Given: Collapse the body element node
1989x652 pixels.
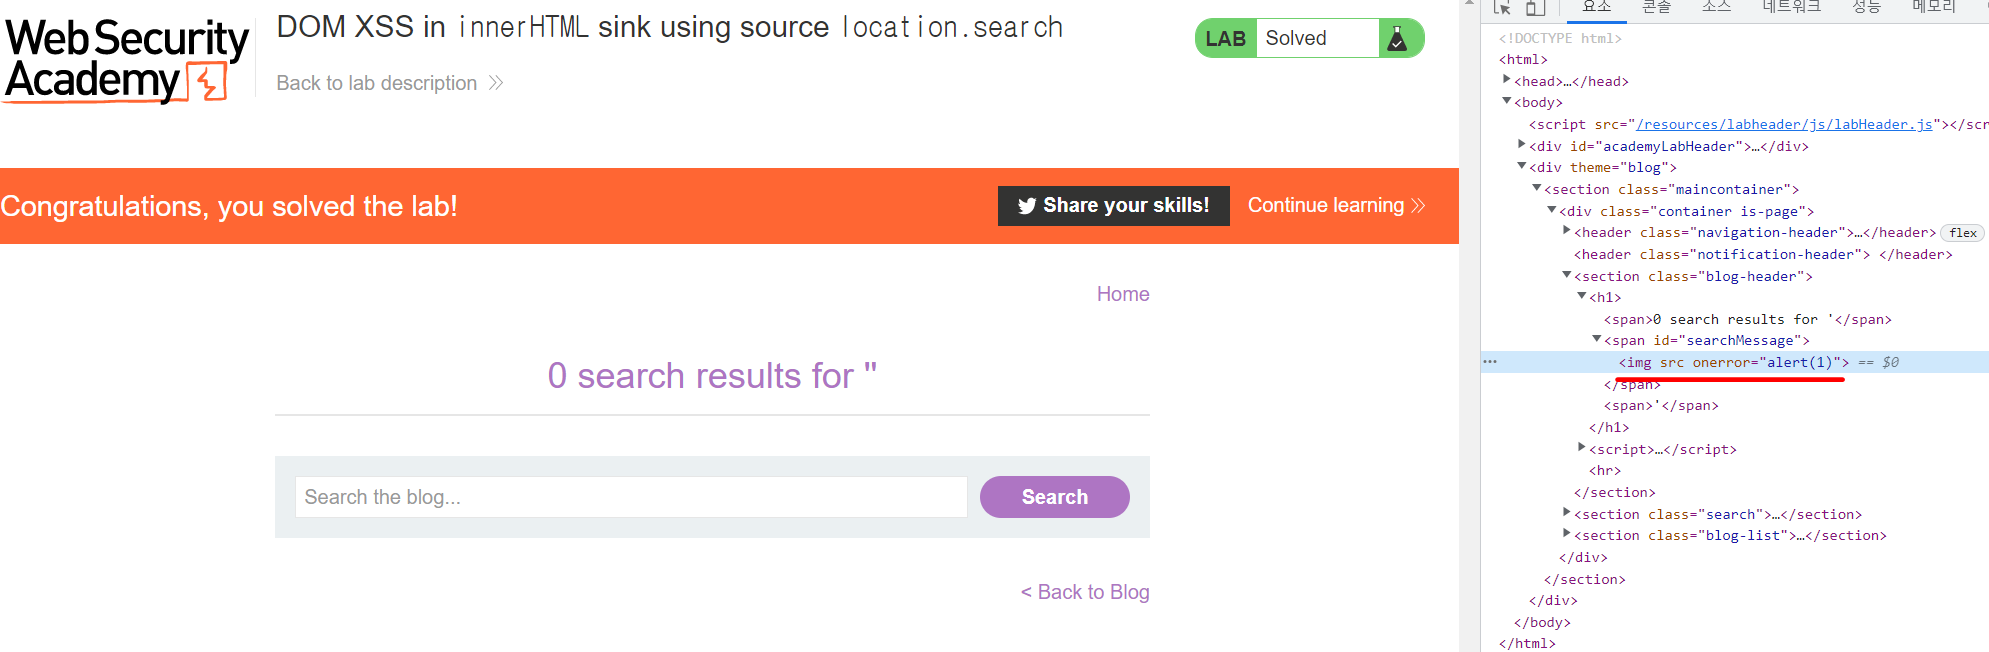Looking at the screenshot, I should pyautogui.click(x=1507, y=101).
